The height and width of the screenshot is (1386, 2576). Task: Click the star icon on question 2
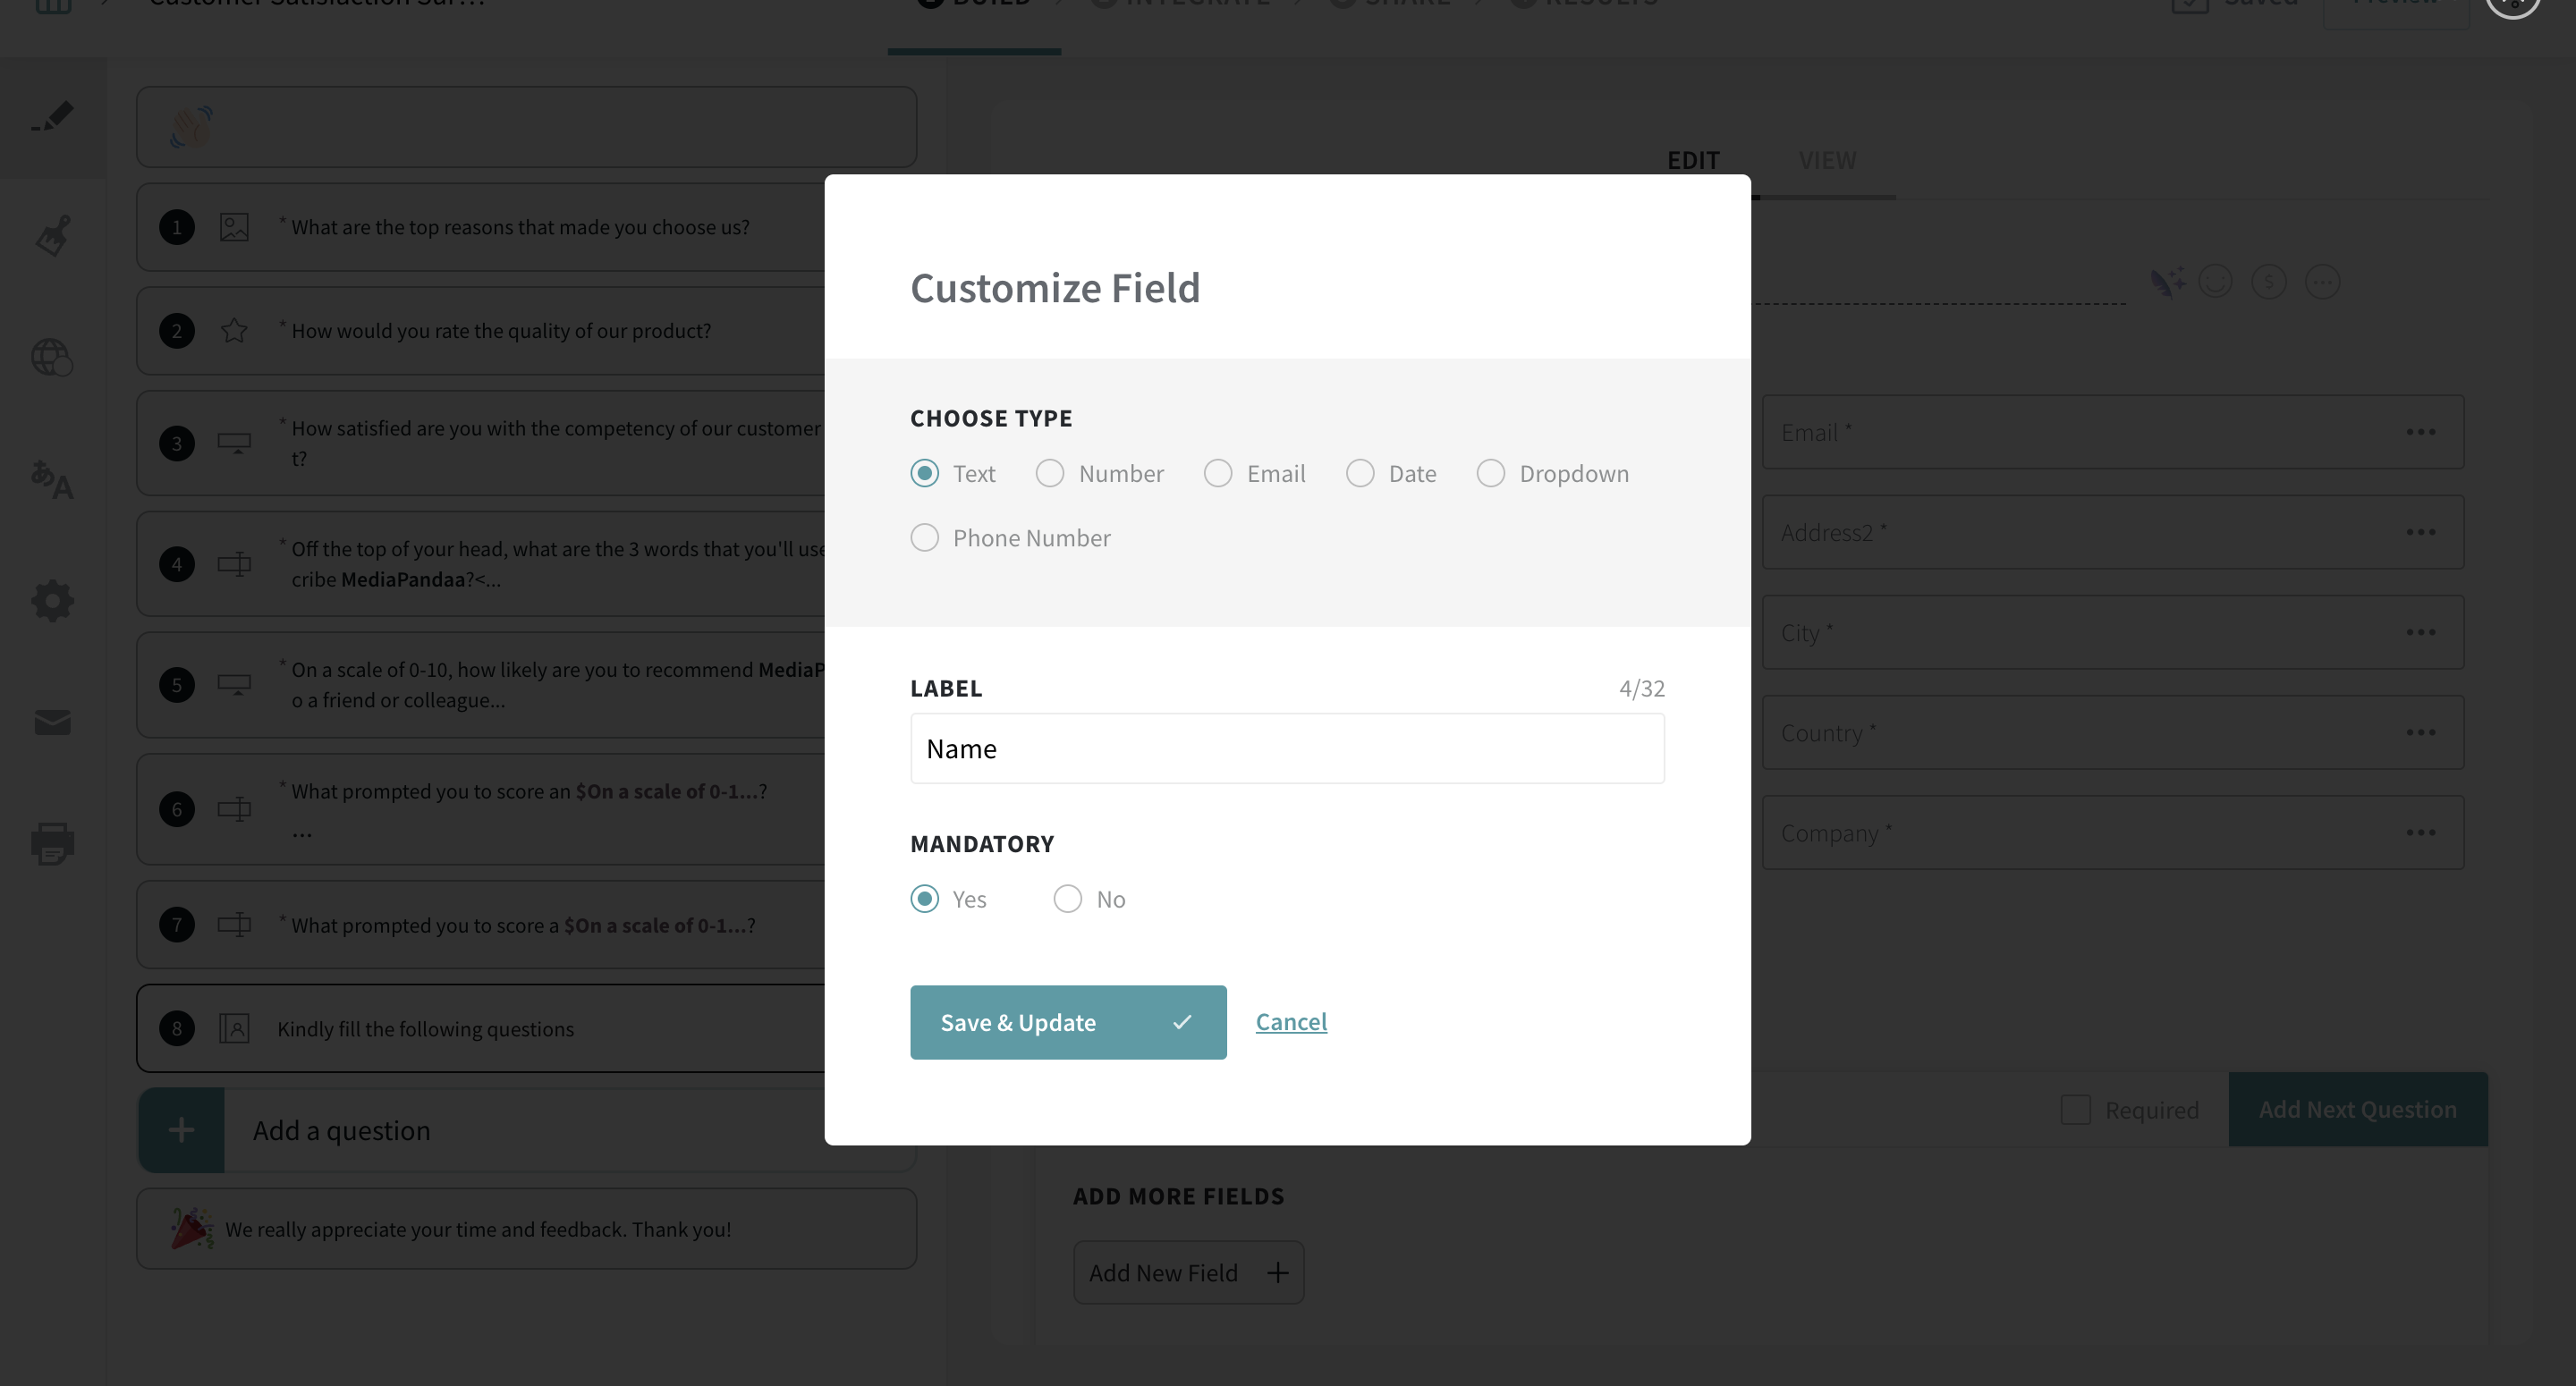click(x=234, y=330)
